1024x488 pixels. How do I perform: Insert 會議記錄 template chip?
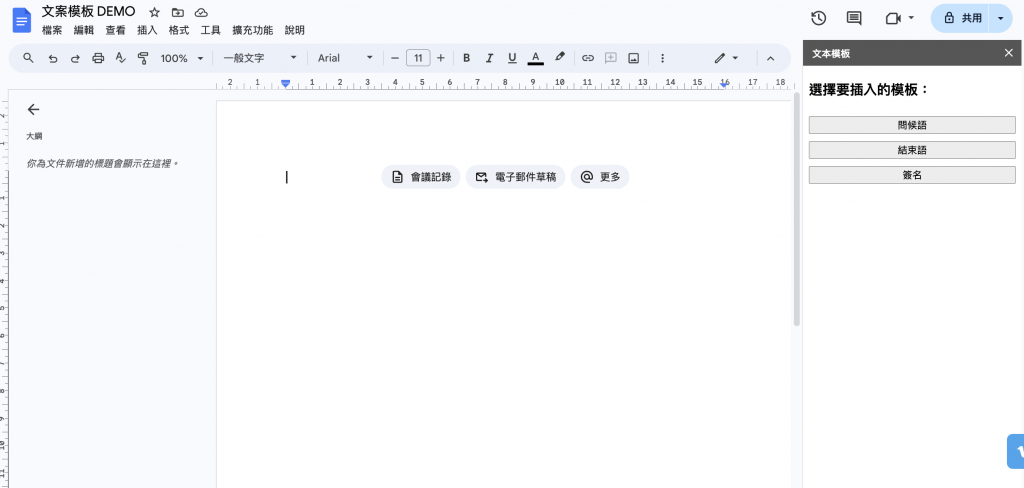pos(421,177)
